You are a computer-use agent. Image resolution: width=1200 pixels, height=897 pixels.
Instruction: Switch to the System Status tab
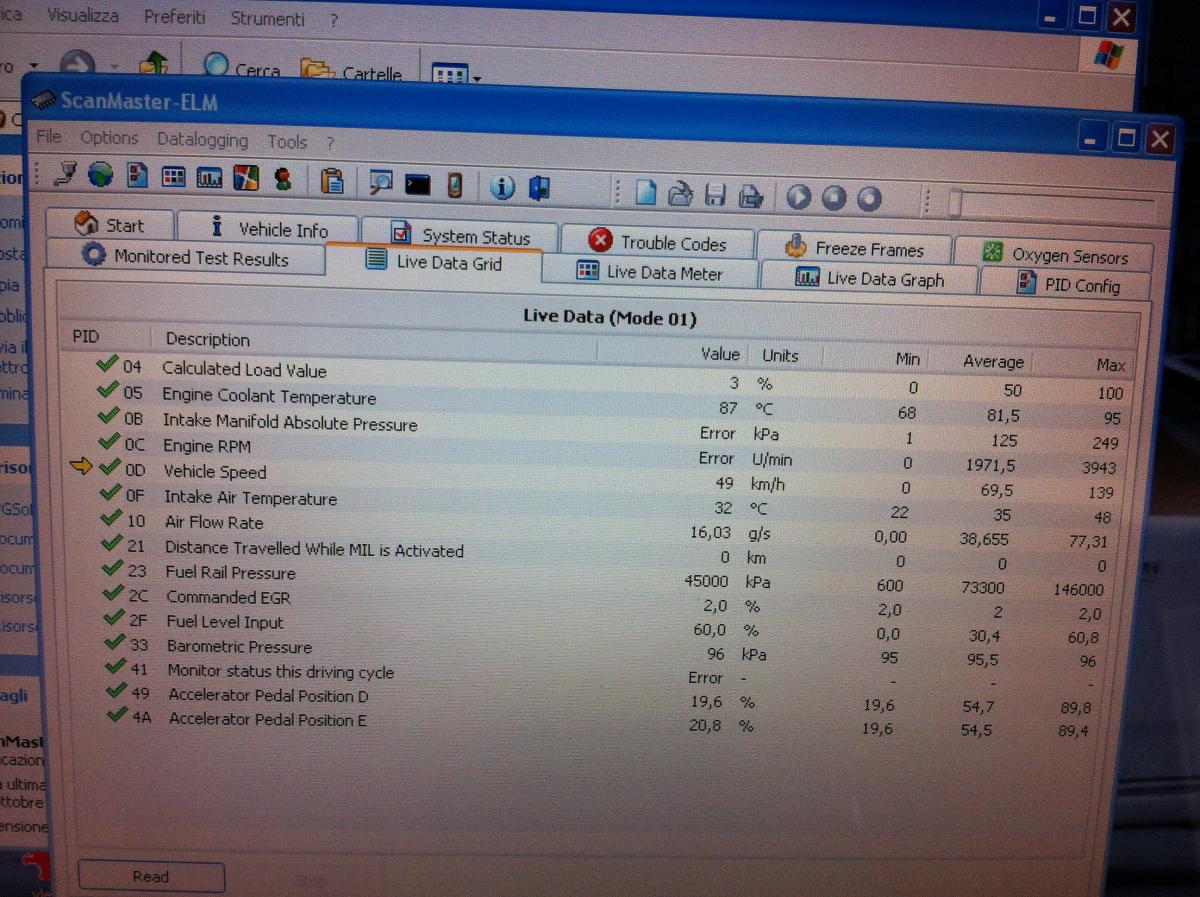[x=461, y=235]
